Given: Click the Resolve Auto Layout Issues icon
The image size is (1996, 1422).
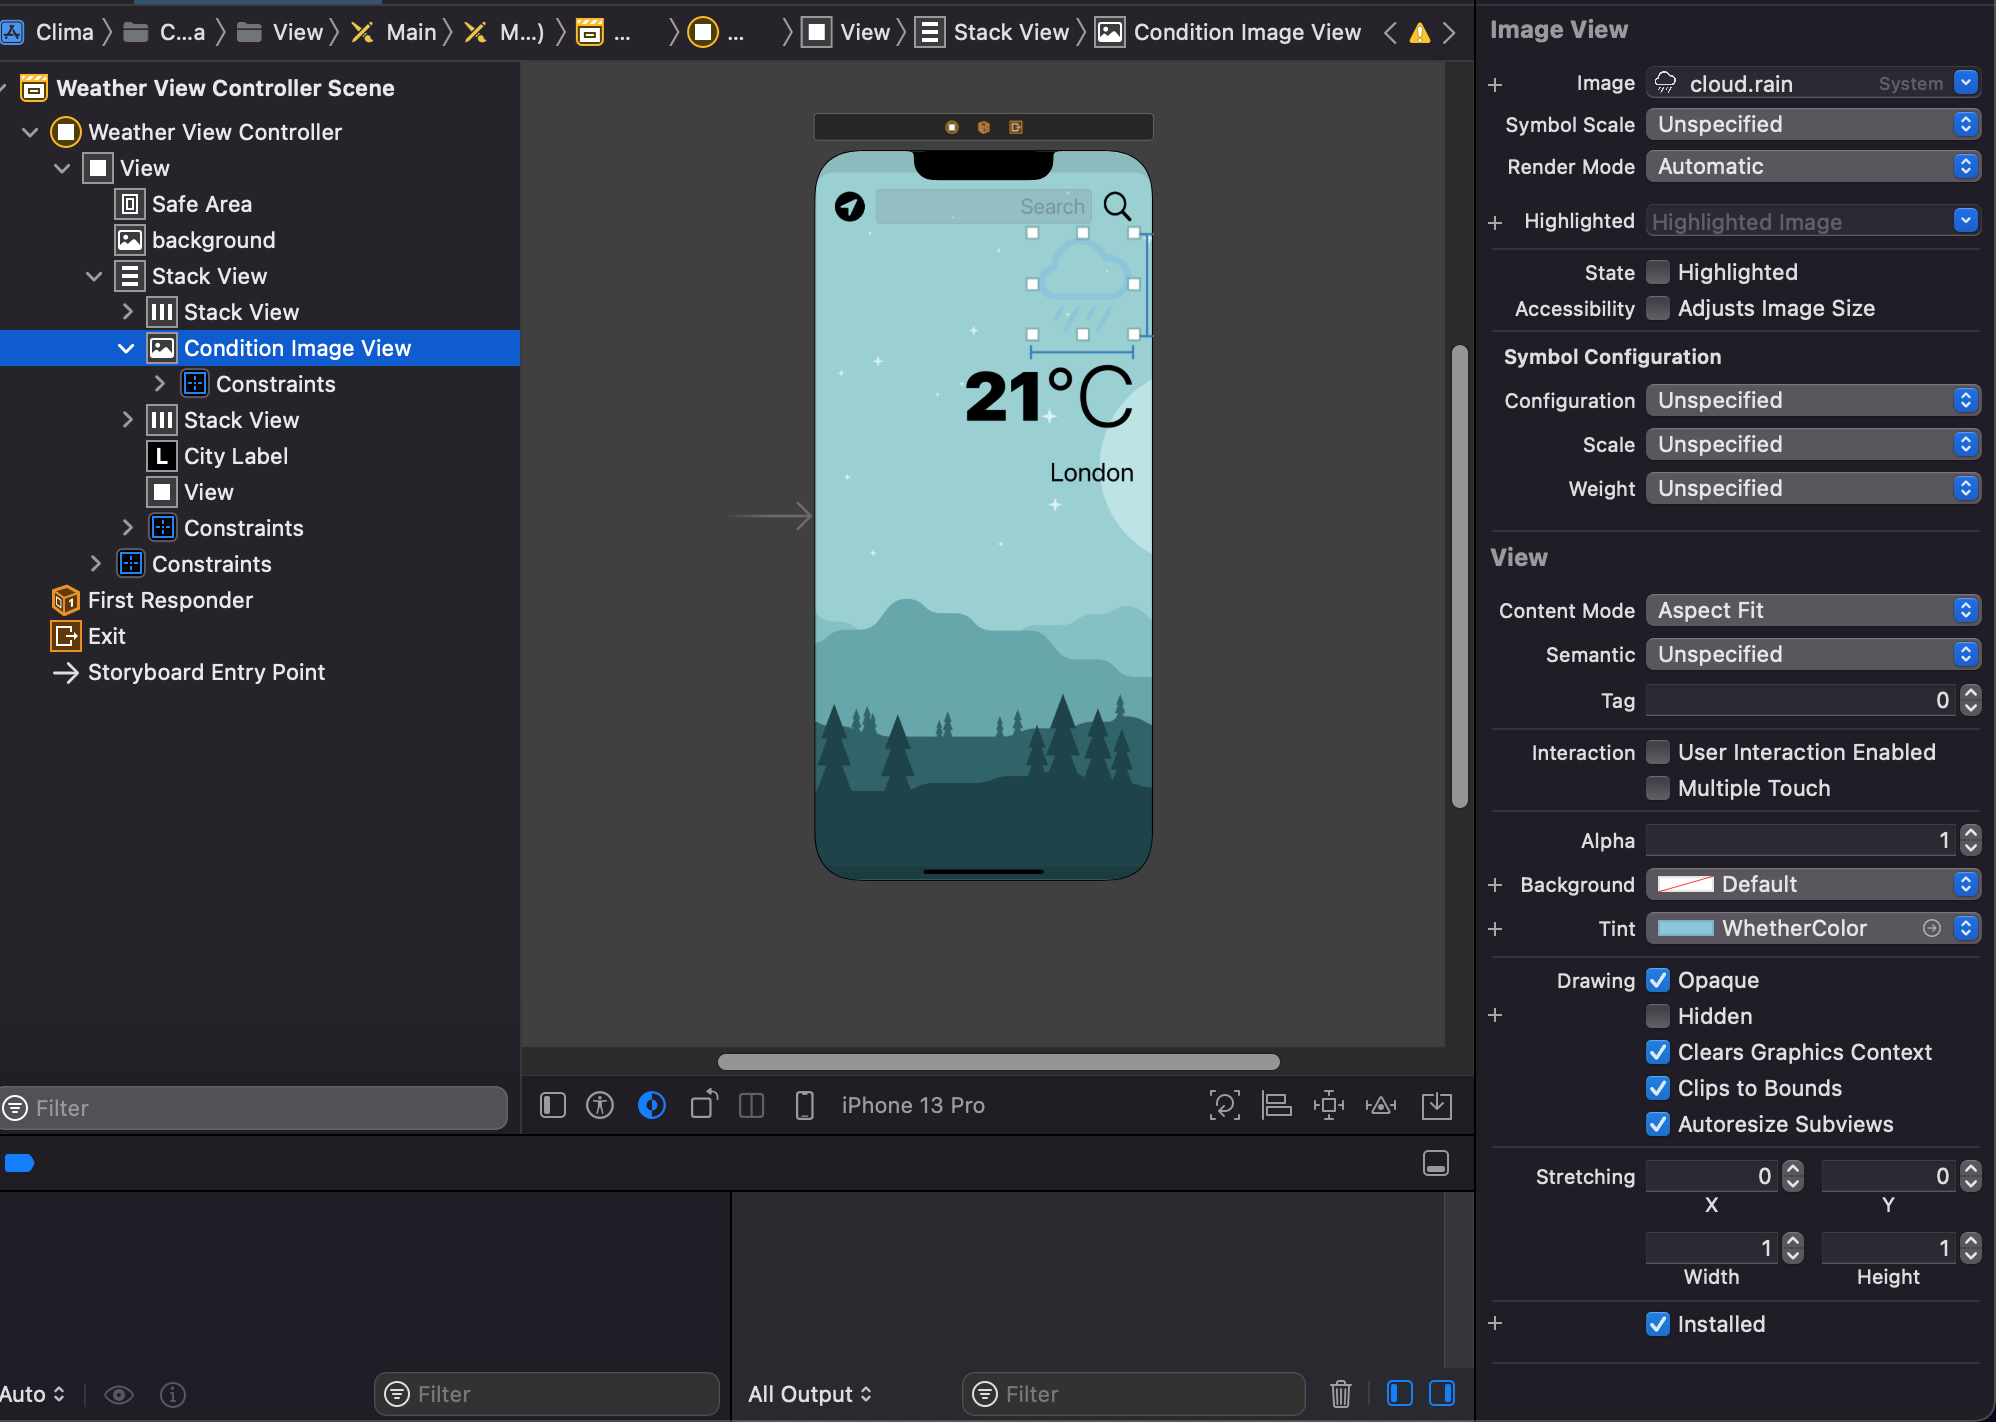Looking at the screenshot, I should pos(1381,1105).
